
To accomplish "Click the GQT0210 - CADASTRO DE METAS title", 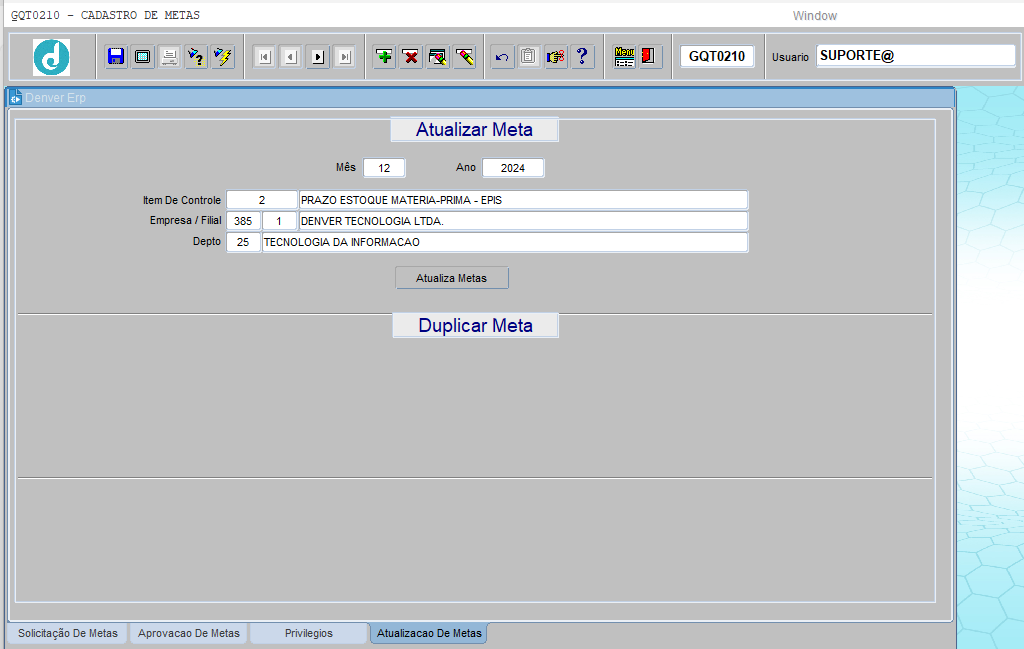I will [x=106, y=15].
